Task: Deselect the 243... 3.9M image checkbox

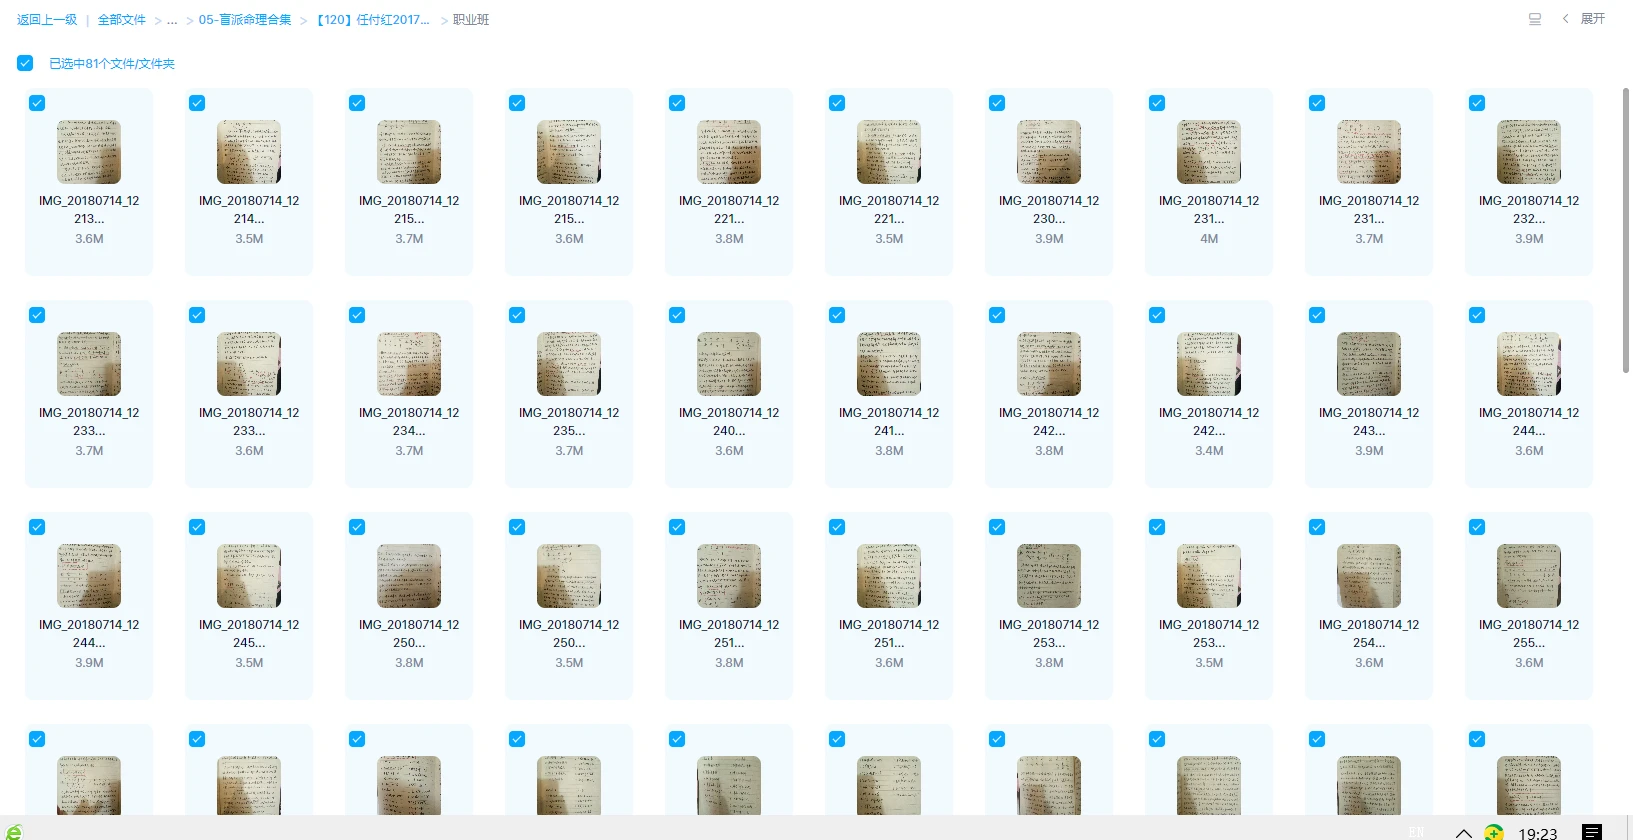Action: pyautogui.click(x=1317, y=315)
